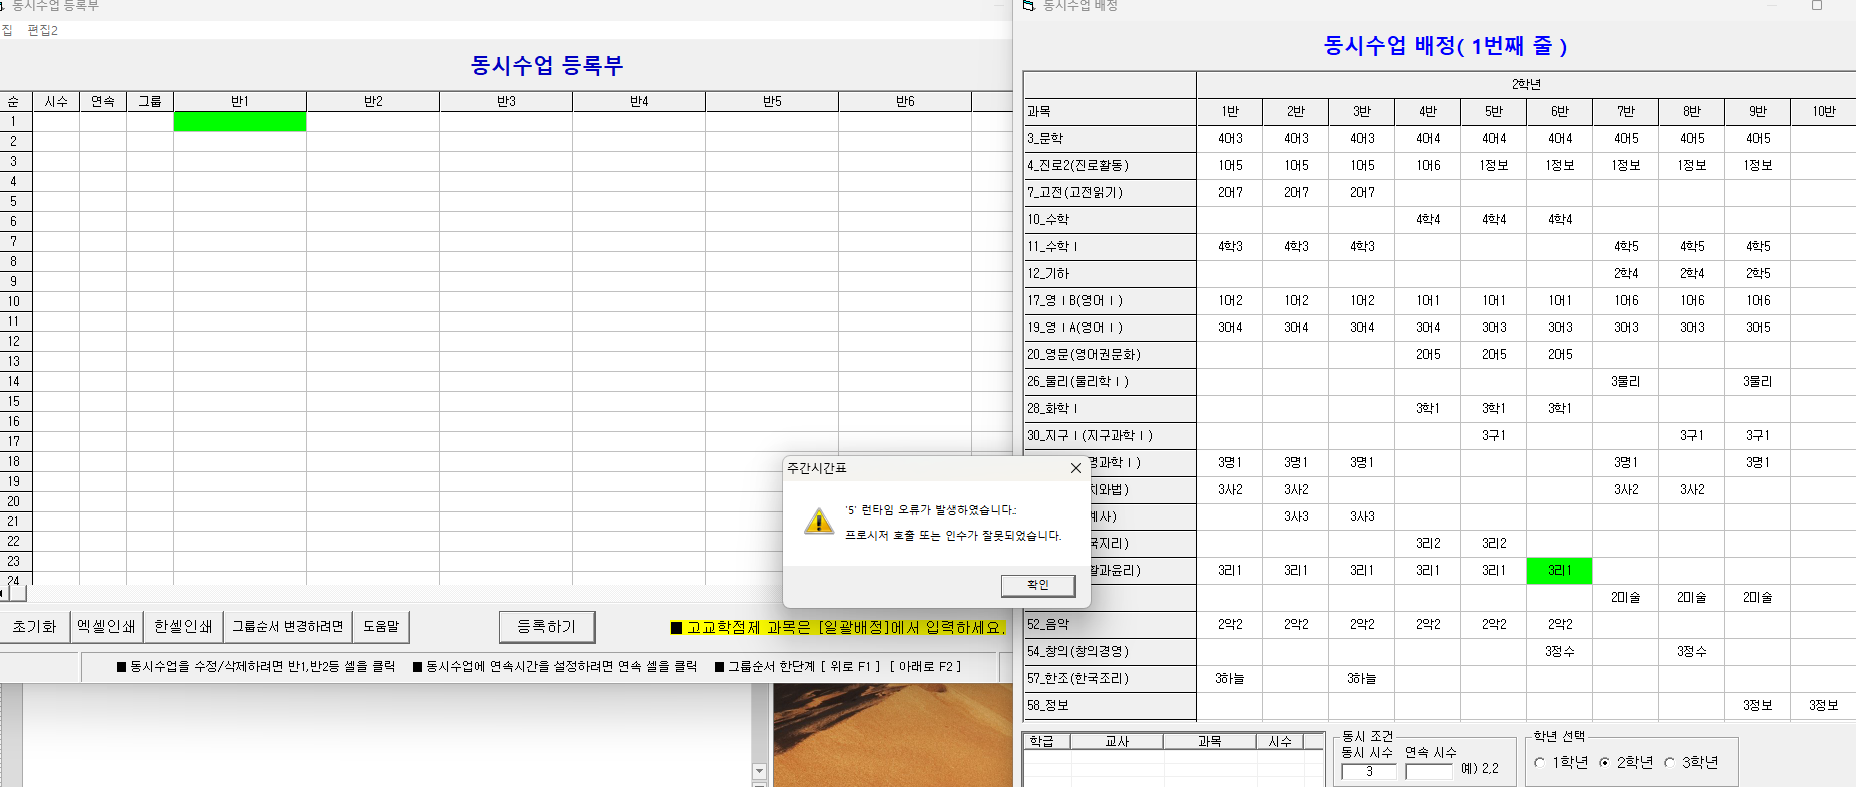Click the 엑셀인쇄 button
1856x787 pixels.
(106, 627)
